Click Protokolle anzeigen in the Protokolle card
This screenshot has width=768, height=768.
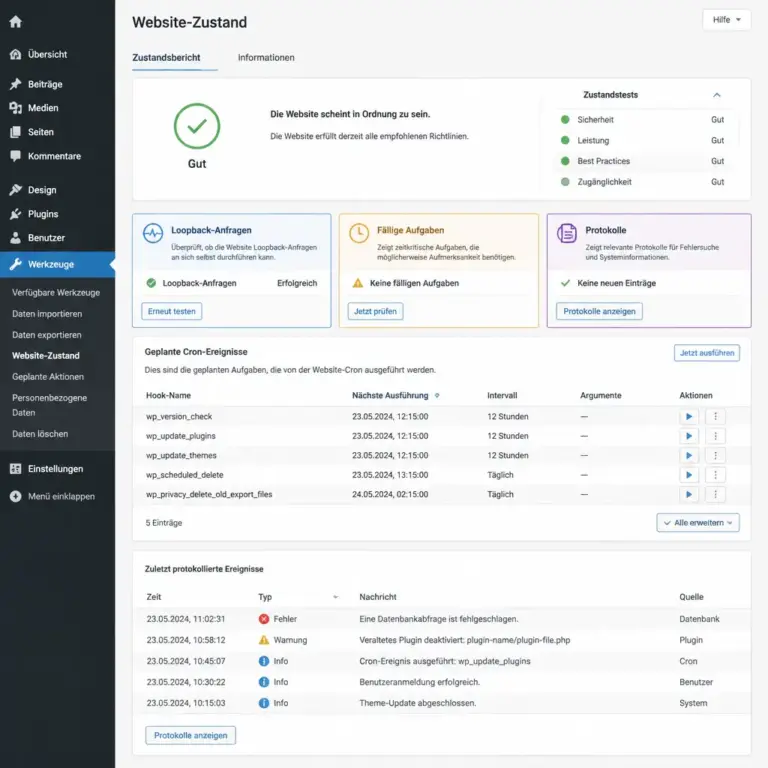click(x=599, y=311)
